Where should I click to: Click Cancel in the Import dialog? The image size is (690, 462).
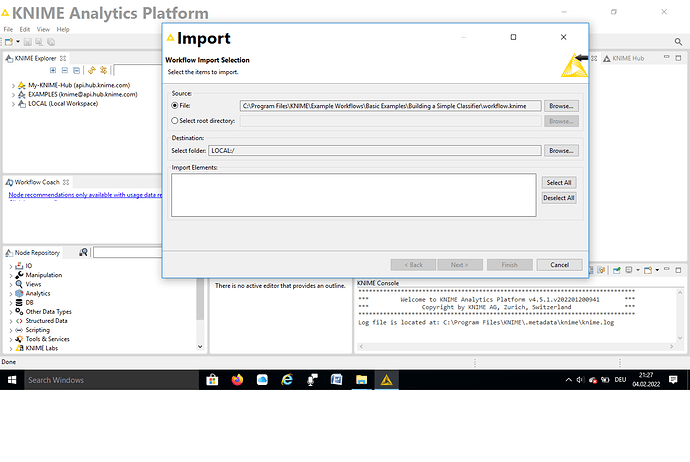(x=559, y=265)
